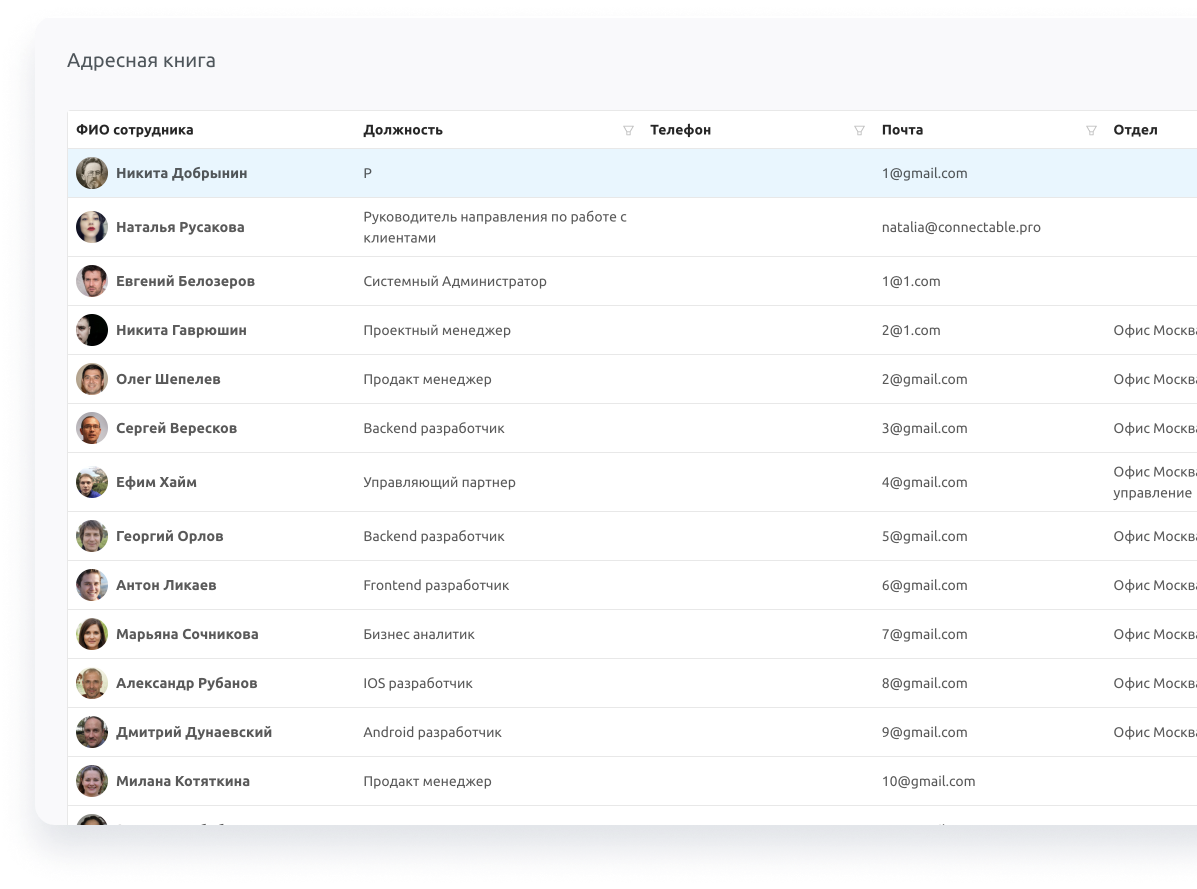Click the Backend разработчик title of Георгий Орлов
This screenshot has height=889, width=1197.
click(434, 536)
